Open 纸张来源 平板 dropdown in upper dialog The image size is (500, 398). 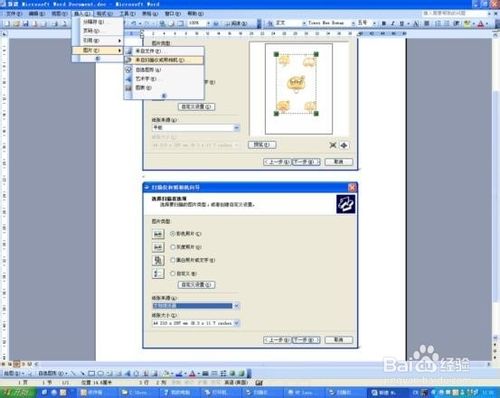(x=237, y=128)
